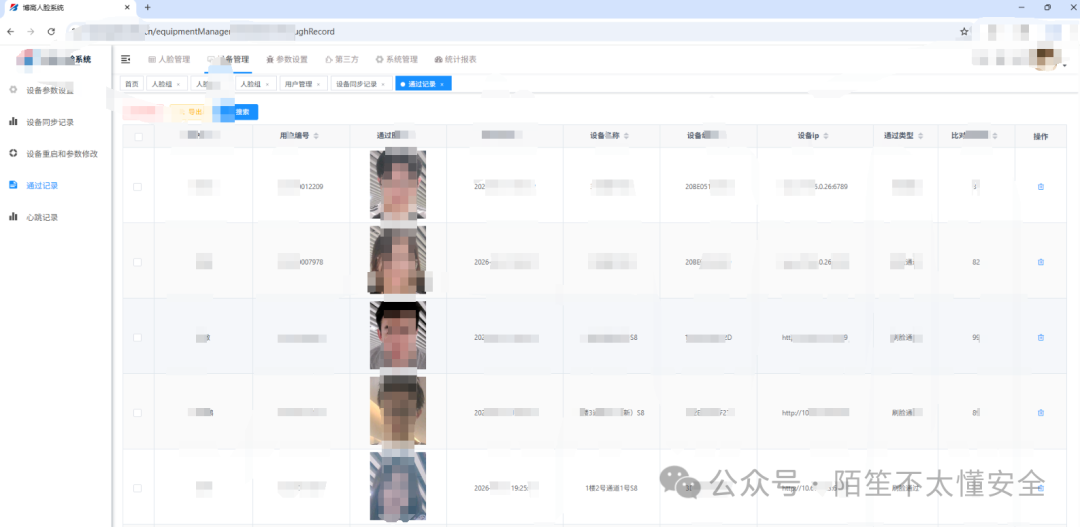This screenshot has width=1080, height=527.
Task: Select the row with user number 007978
Action: click(x=138, y=262)
